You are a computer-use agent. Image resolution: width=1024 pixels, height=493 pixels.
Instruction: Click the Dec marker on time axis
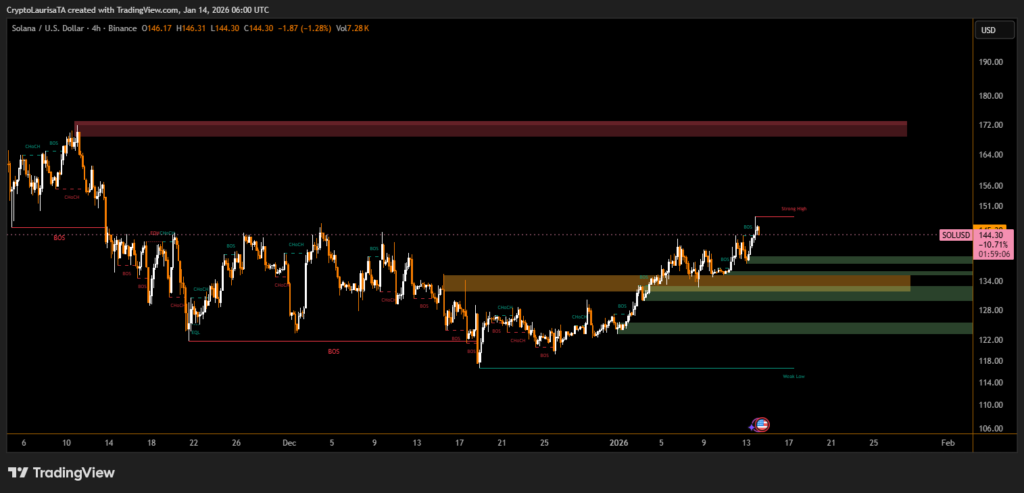click(x=288, y=441)
